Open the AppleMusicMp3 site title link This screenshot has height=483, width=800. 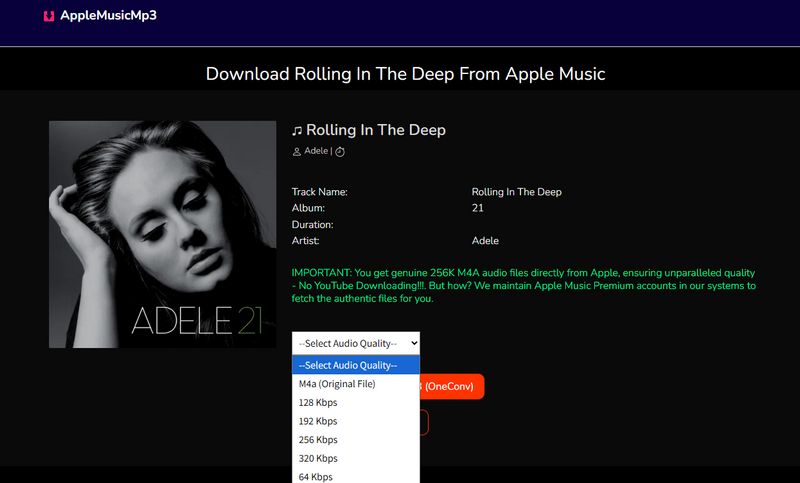[x=108, y=15]
